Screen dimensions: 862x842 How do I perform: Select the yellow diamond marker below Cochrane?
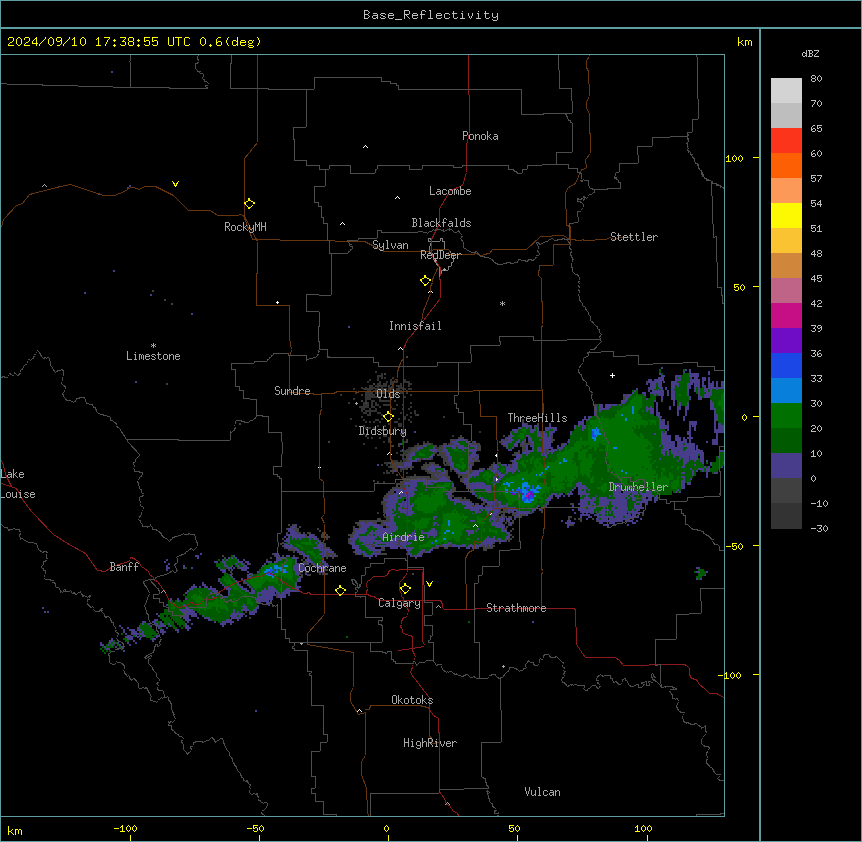click(x=340, y=591)
